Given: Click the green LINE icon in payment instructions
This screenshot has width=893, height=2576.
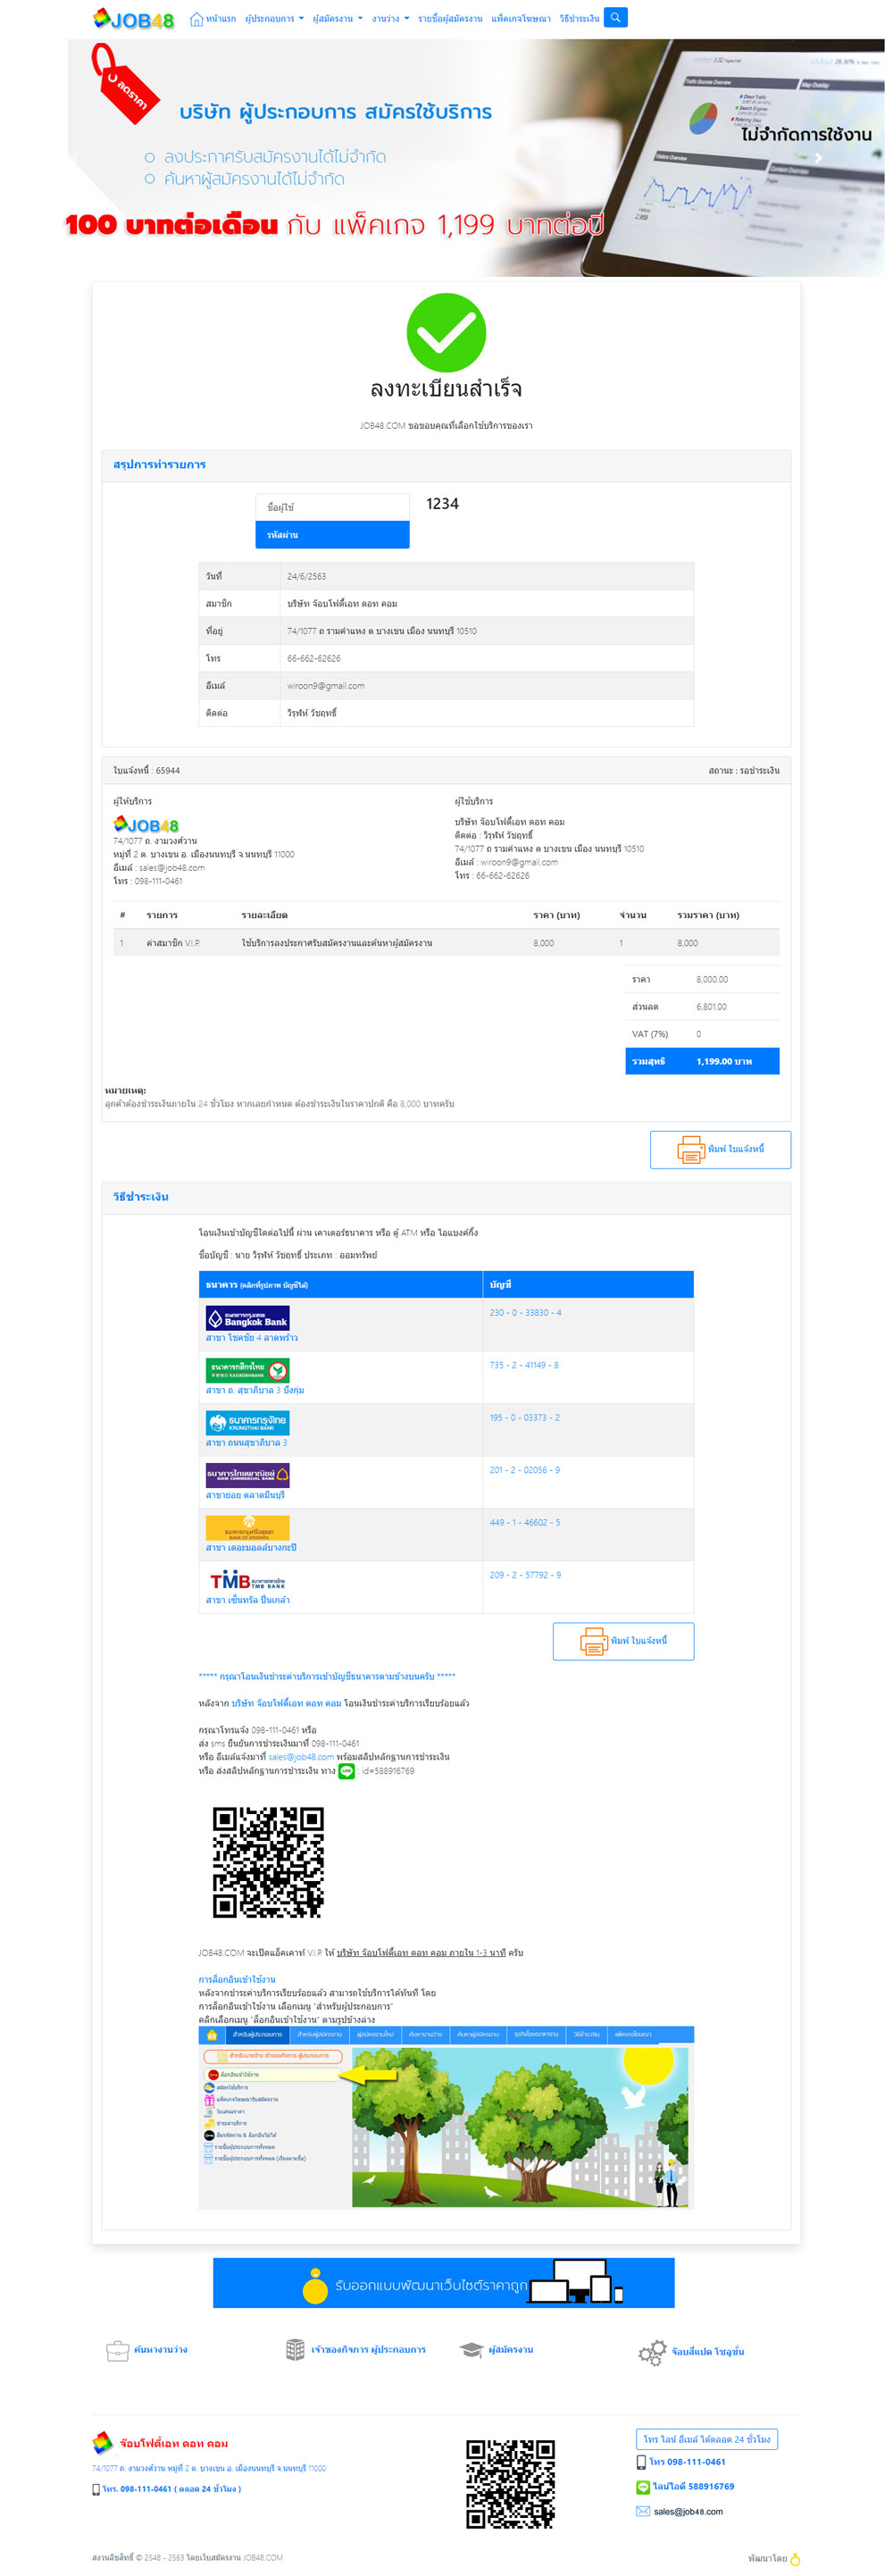Looking at the screenshot, I should click(347, 1771).
